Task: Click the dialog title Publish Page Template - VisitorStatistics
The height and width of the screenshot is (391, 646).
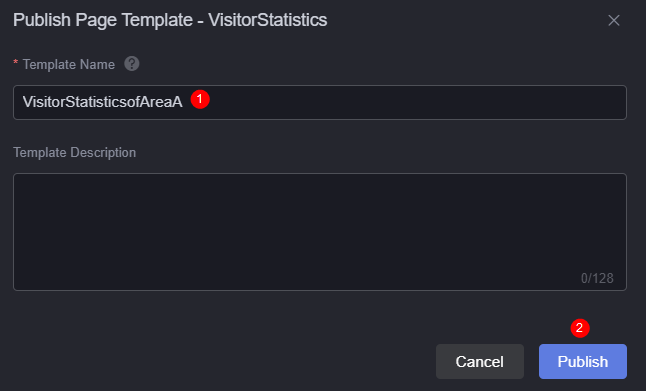Action: [x=170, y=20]
